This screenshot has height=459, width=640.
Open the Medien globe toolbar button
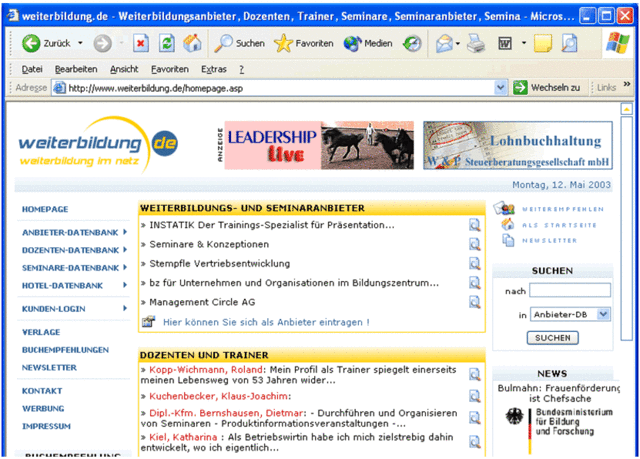[368, 43]
